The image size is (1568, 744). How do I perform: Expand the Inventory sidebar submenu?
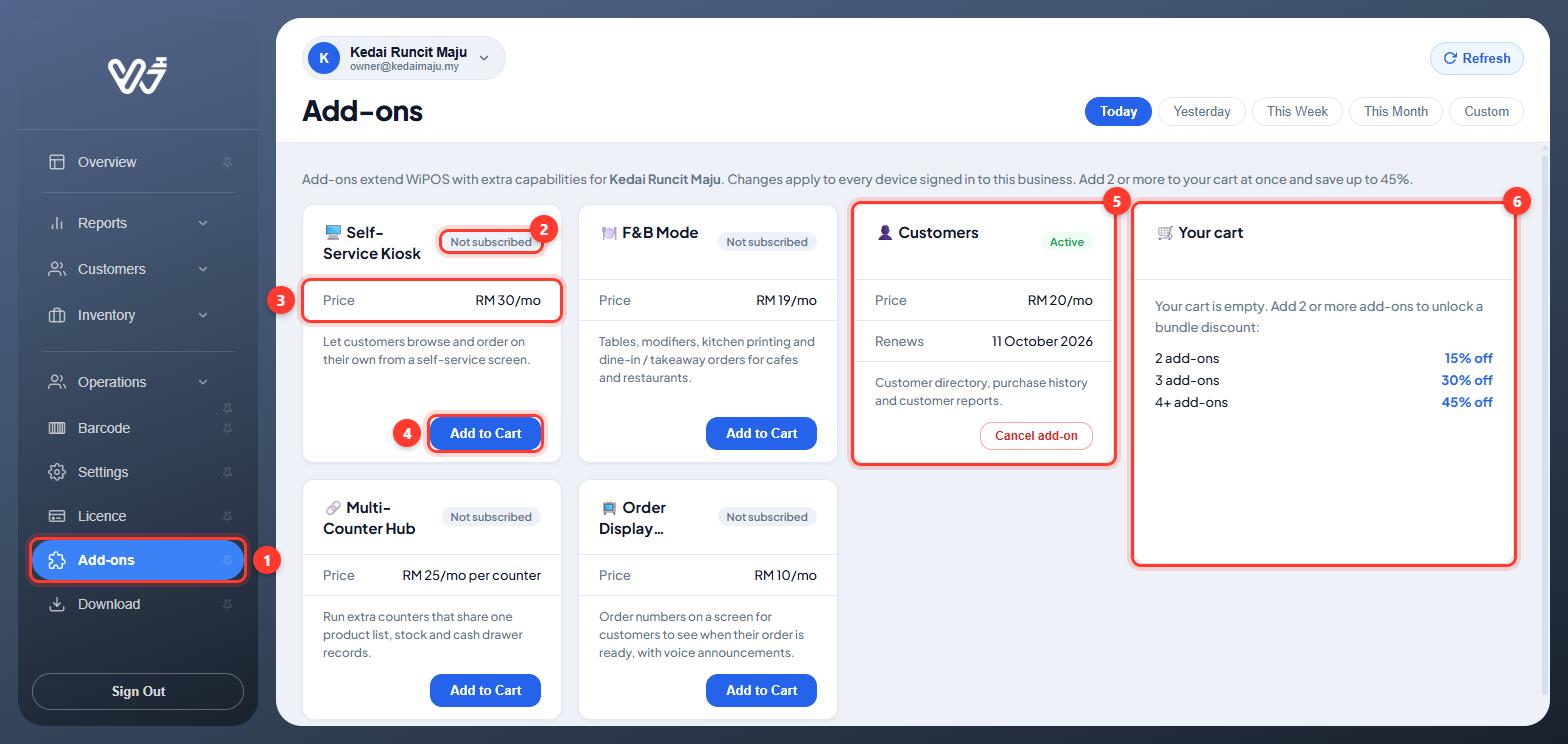pyautogui.click(x=203, y=315)
